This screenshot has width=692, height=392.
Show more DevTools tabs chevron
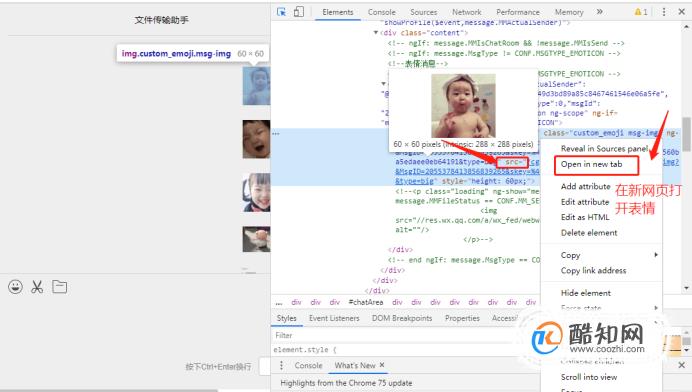click(x=599, y=12)
